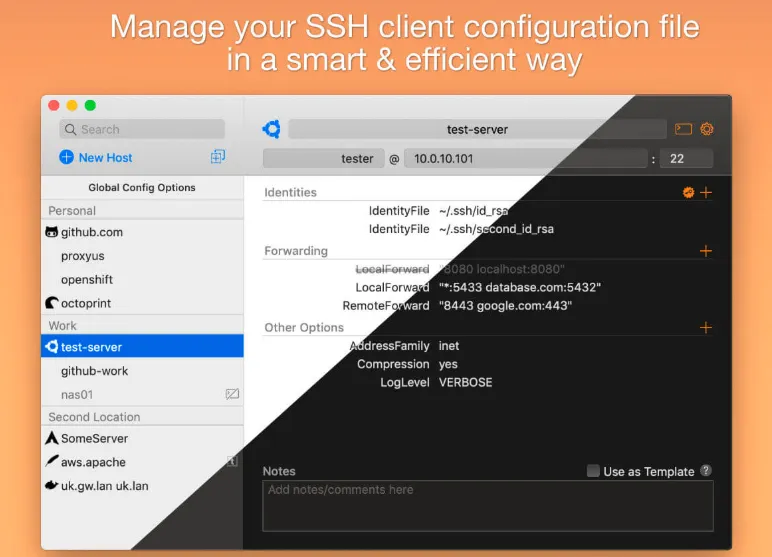
Task: Click the duplicate host icon in sidebar header
Action: pos(218,157)
